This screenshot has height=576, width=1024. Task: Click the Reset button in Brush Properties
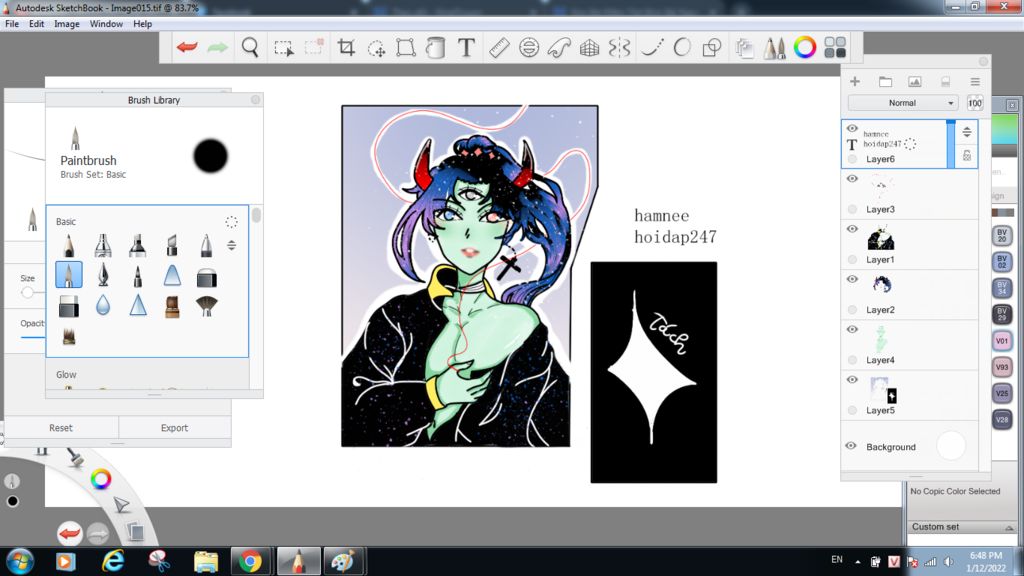(x=61, y=428)
